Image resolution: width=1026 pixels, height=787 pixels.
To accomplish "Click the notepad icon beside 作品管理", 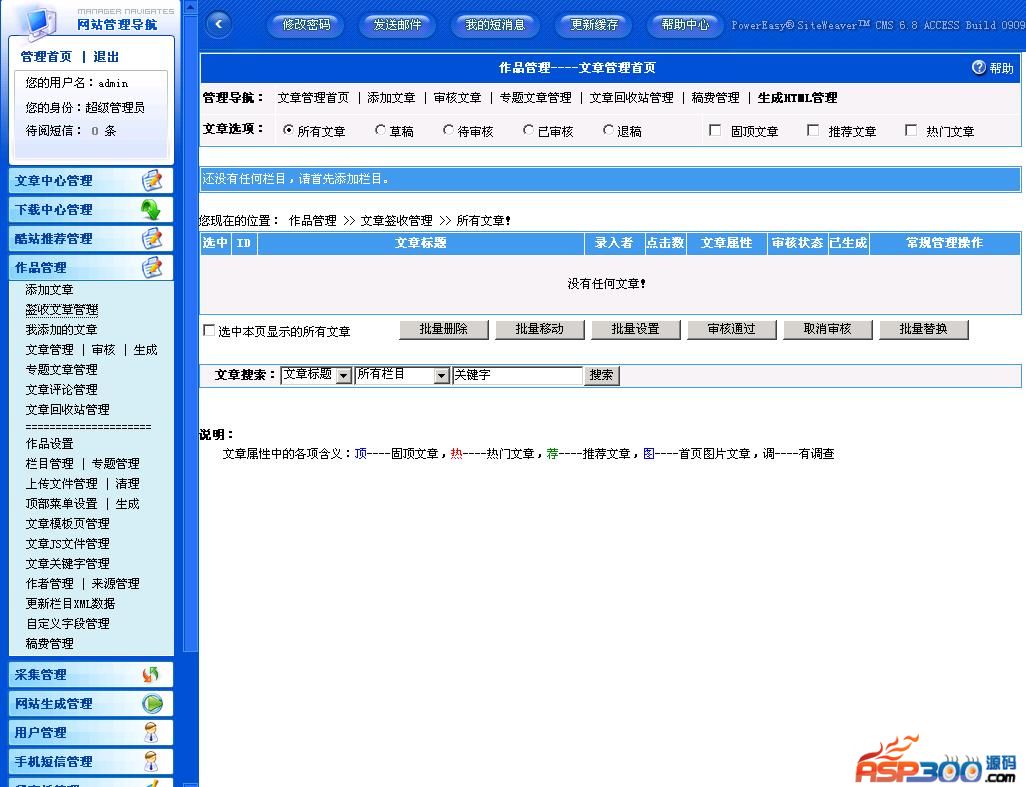I will click(152, 267).
